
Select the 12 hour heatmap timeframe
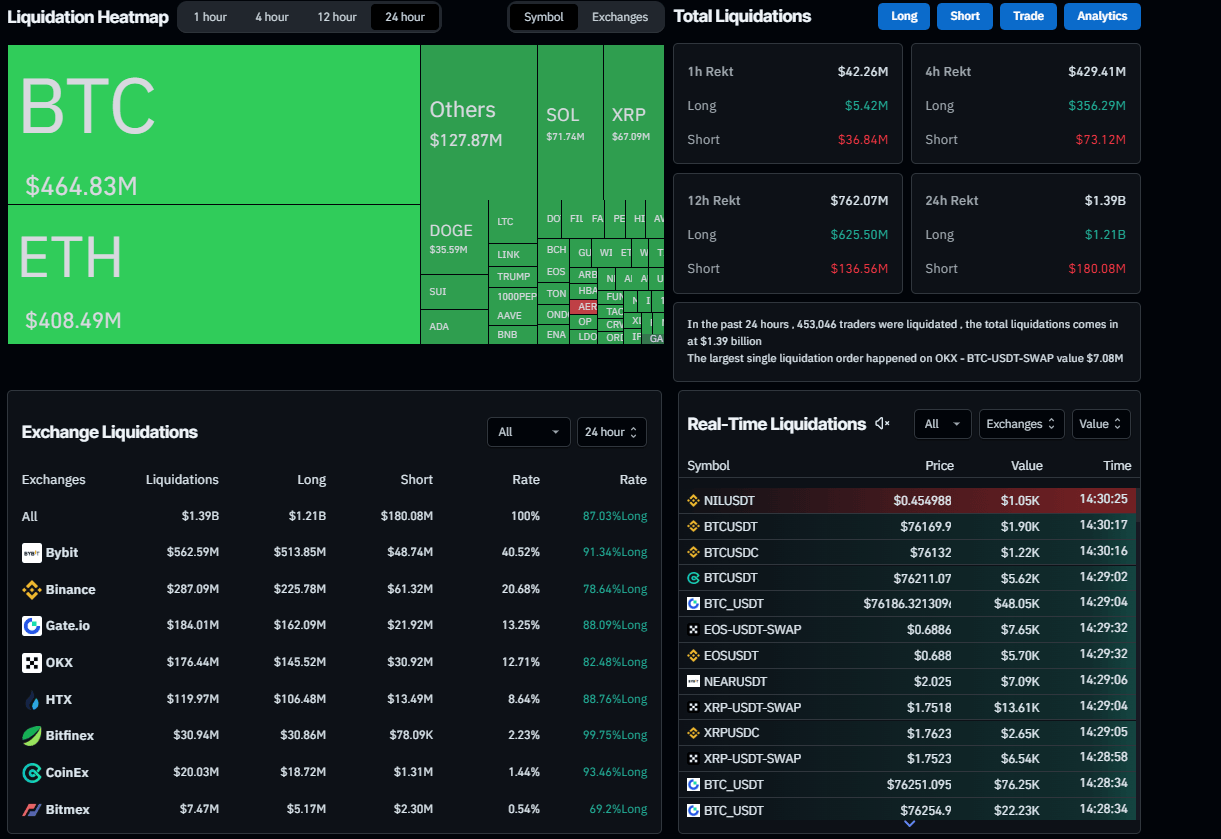(x=337, y=17)
